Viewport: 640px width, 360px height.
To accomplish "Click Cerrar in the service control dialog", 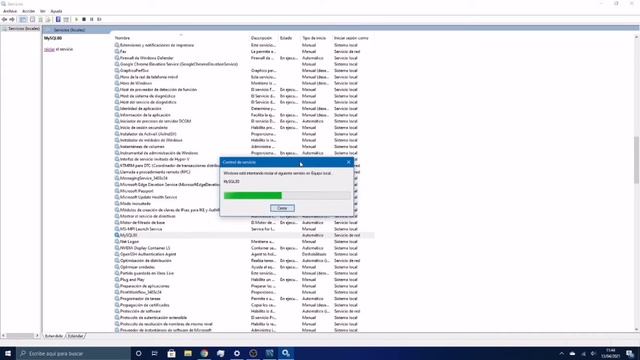I will [x=282, y=208].
